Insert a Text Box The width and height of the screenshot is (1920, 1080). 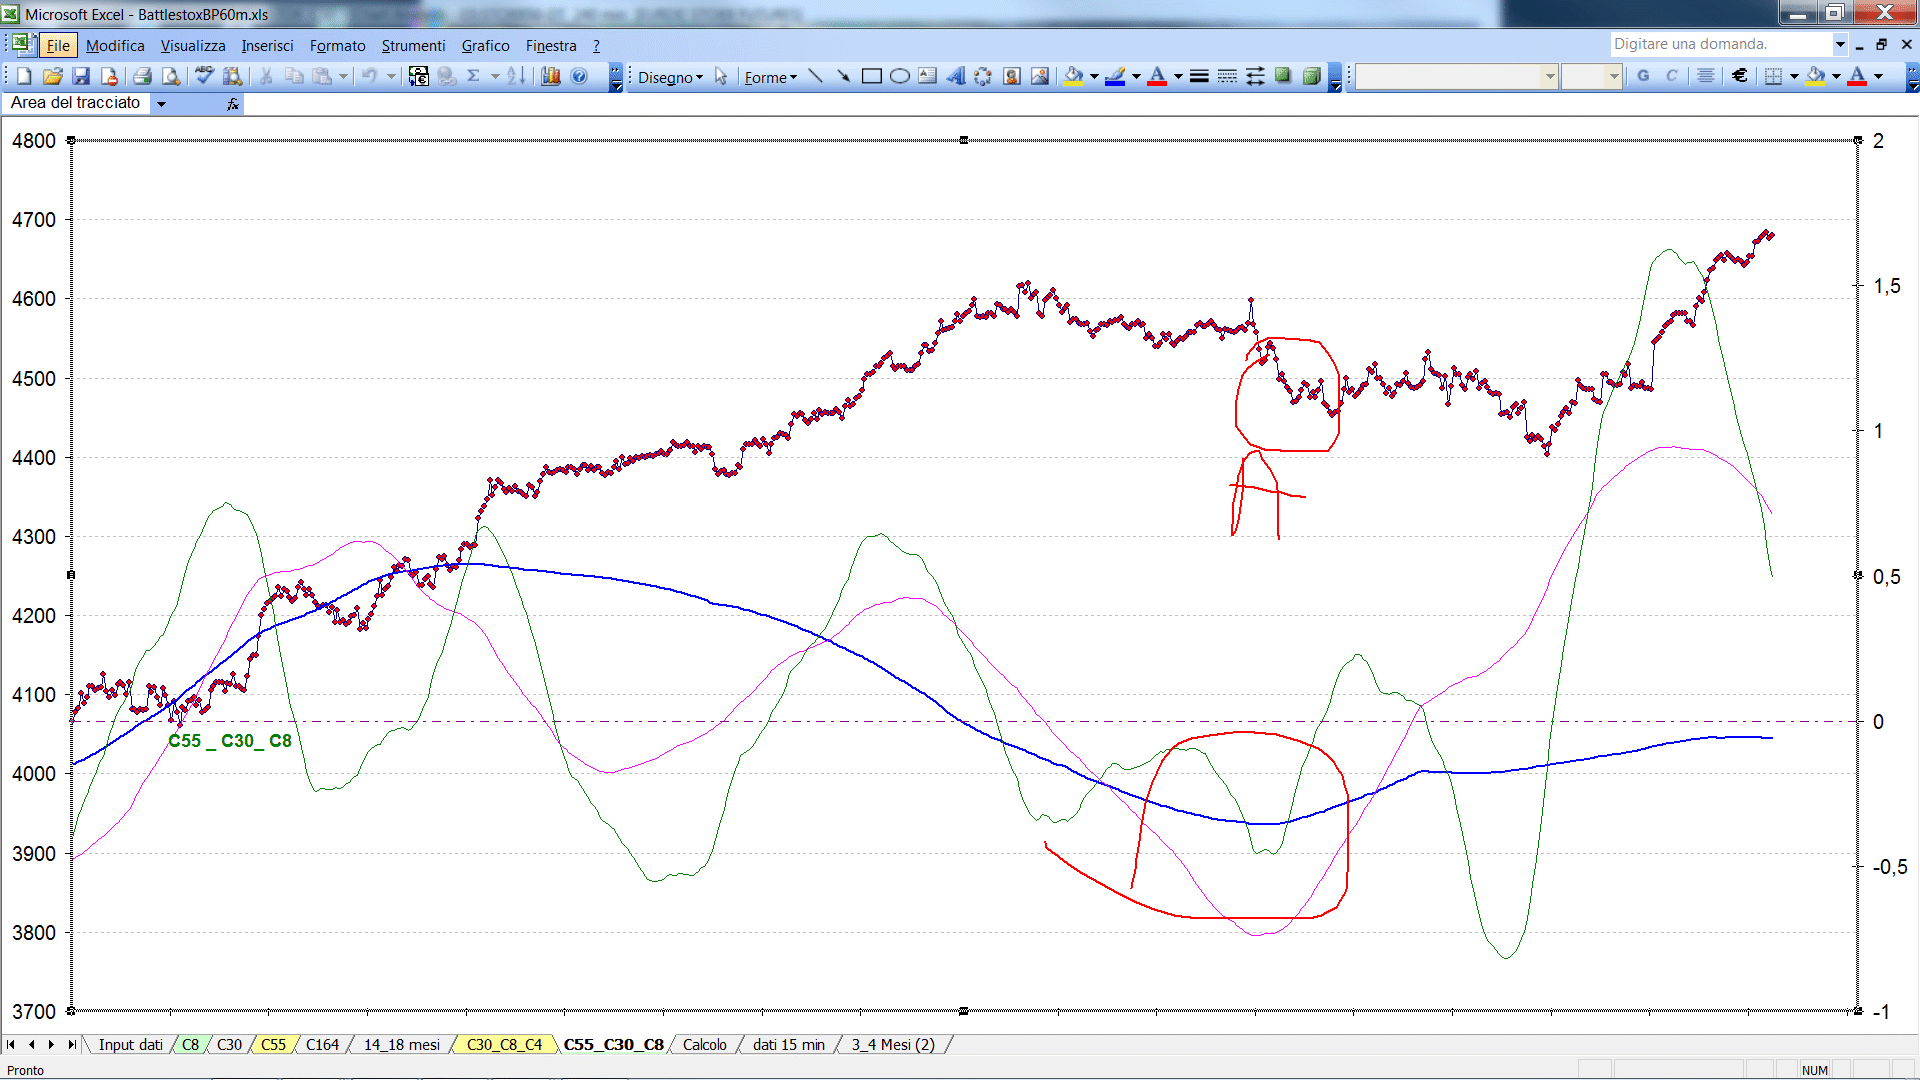927,76
